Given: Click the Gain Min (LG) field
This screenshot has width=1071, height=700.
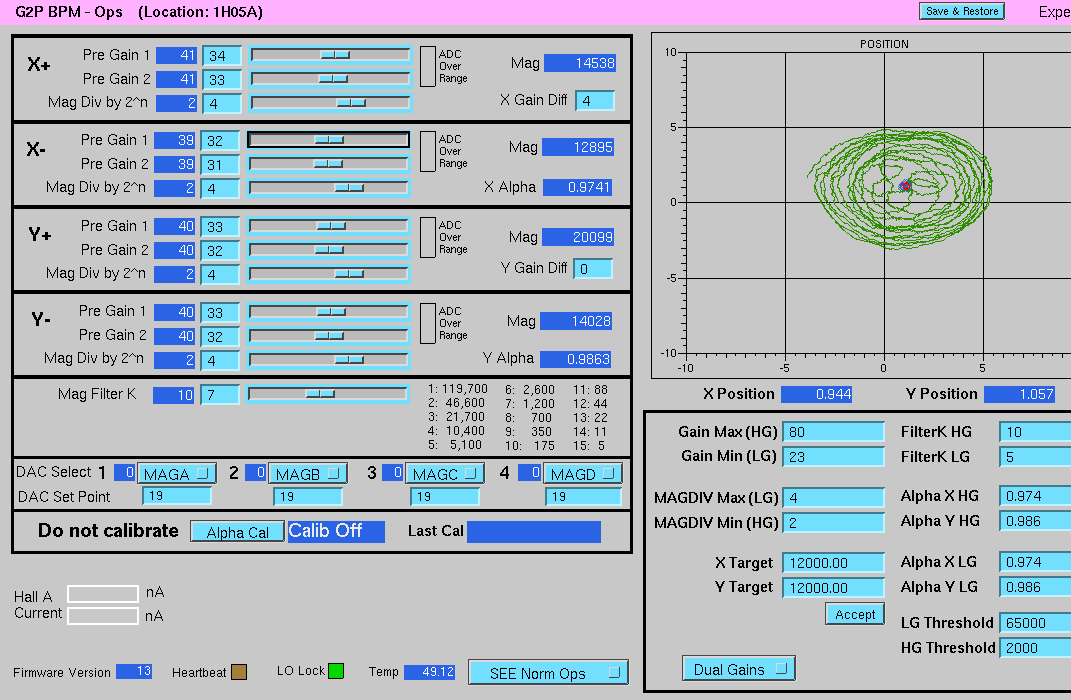Looking at the screenshot, I should [x=833, y=456].
